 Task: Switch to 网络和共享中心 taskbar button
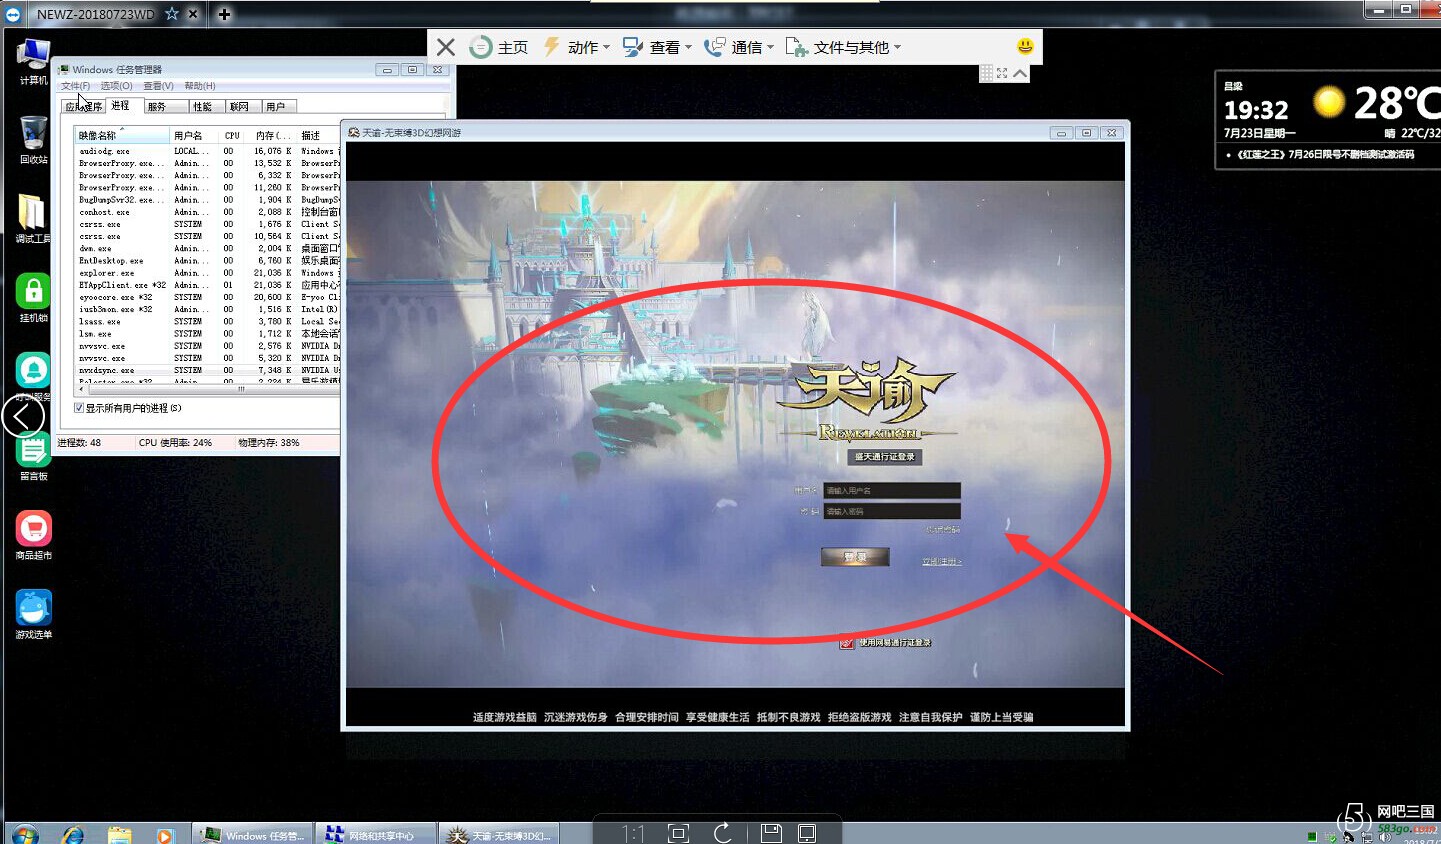375,835
